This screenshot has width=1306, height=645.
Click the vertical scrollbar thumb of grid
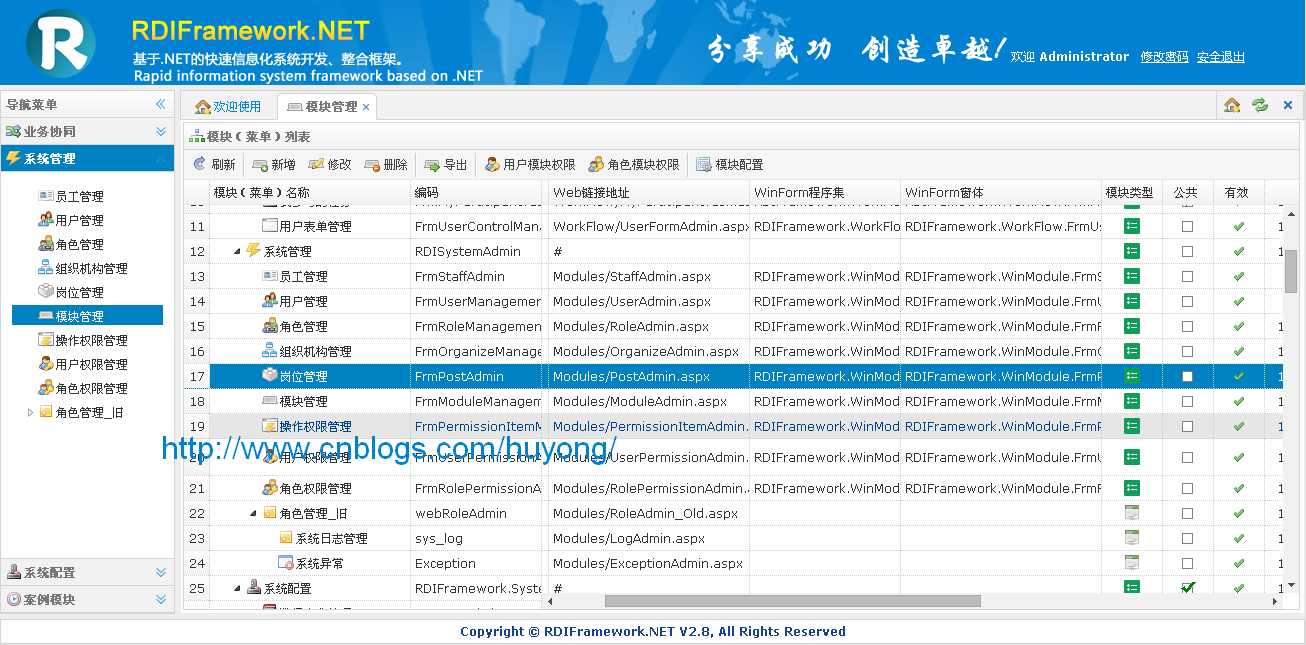click(1290, 271)
